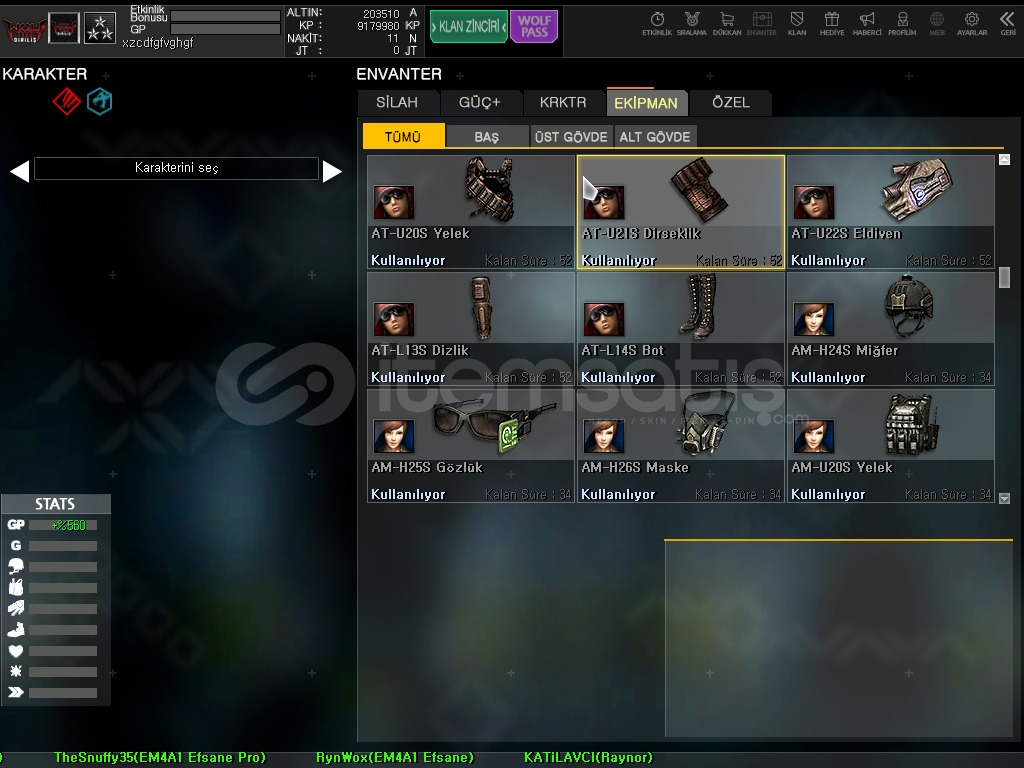Click inventory scrollbar up arrow
This screenshot has width=1024, height=768.
click(x=1004, y=159)
